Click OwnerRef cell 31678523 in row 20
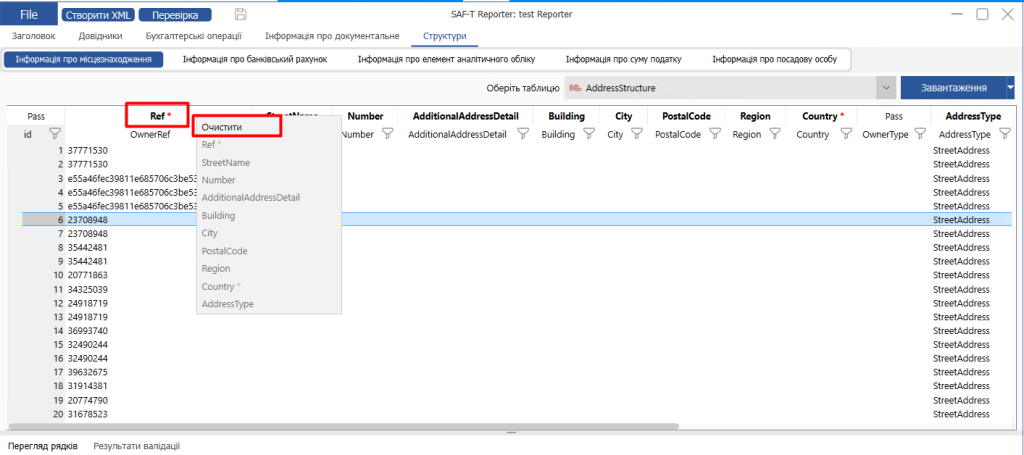The image size is (1024, 455). 88,414
